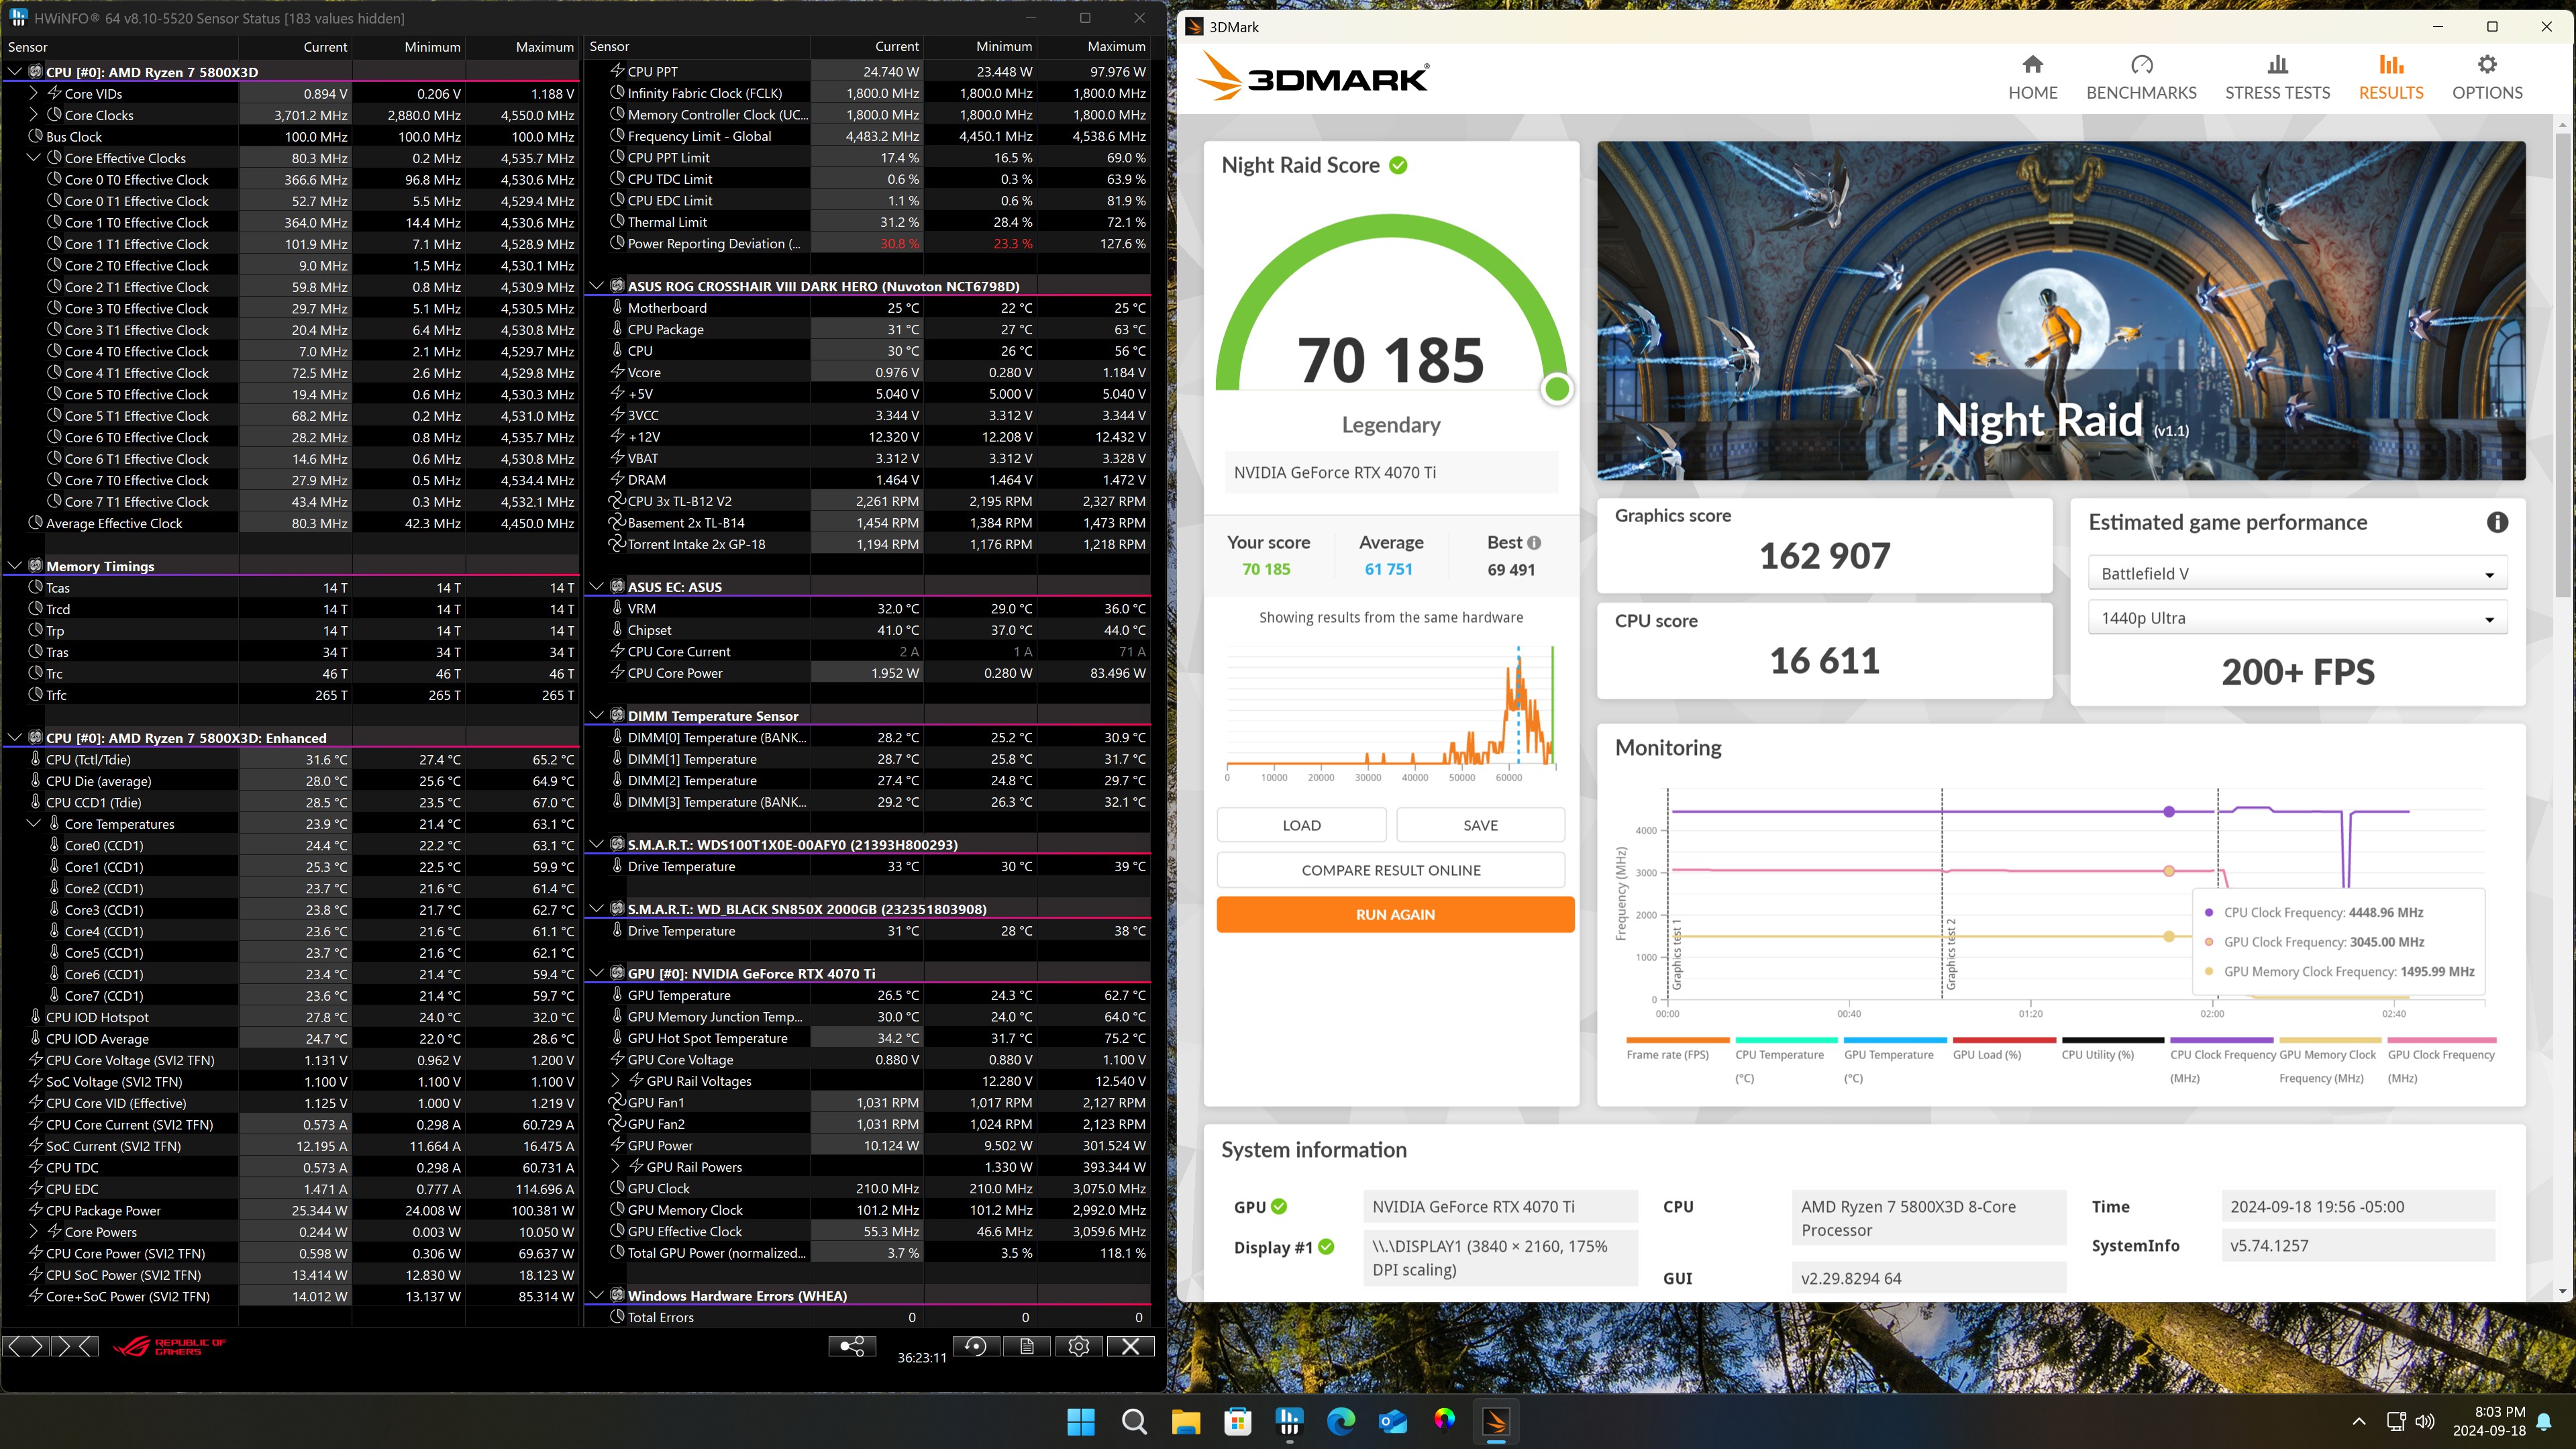Click COMPARE RESULT ONLINE
This screenshot has height=1449, width=2576.
[x=1391, y=870]
